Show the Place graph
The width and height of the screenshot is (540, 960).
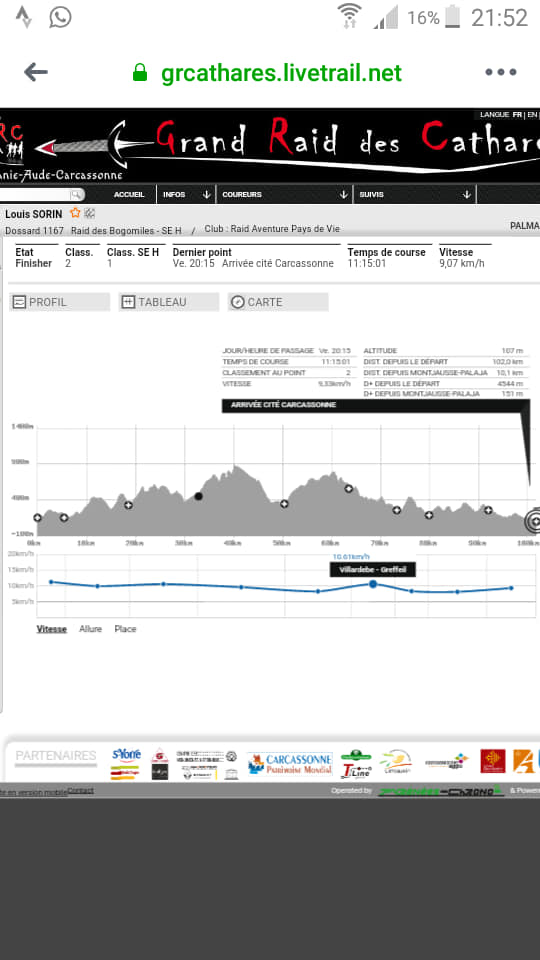tap(126, 629)
